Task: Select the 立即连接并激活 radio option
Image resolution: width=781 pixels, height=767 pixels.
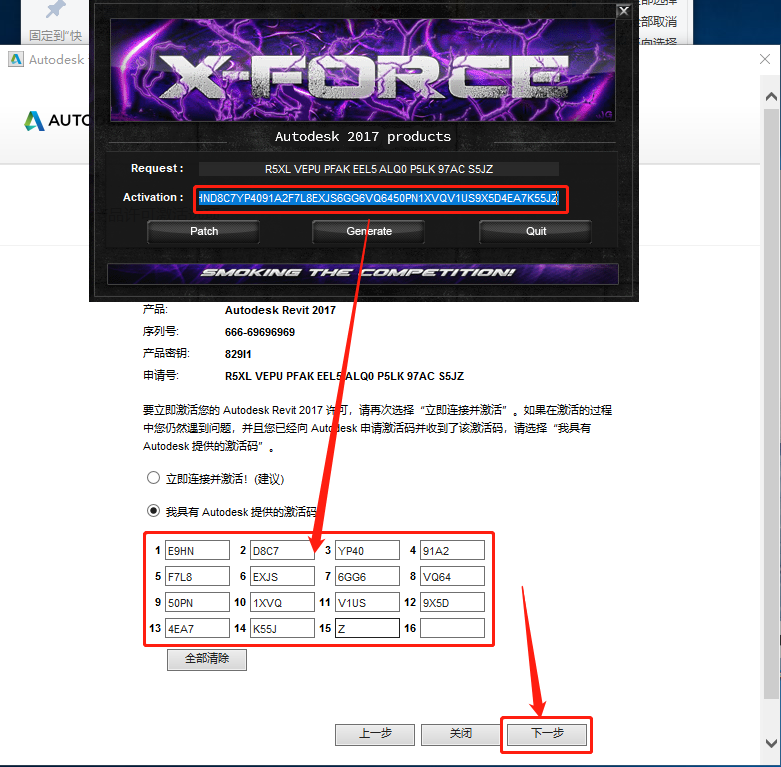Action: [x=153, y=478]
